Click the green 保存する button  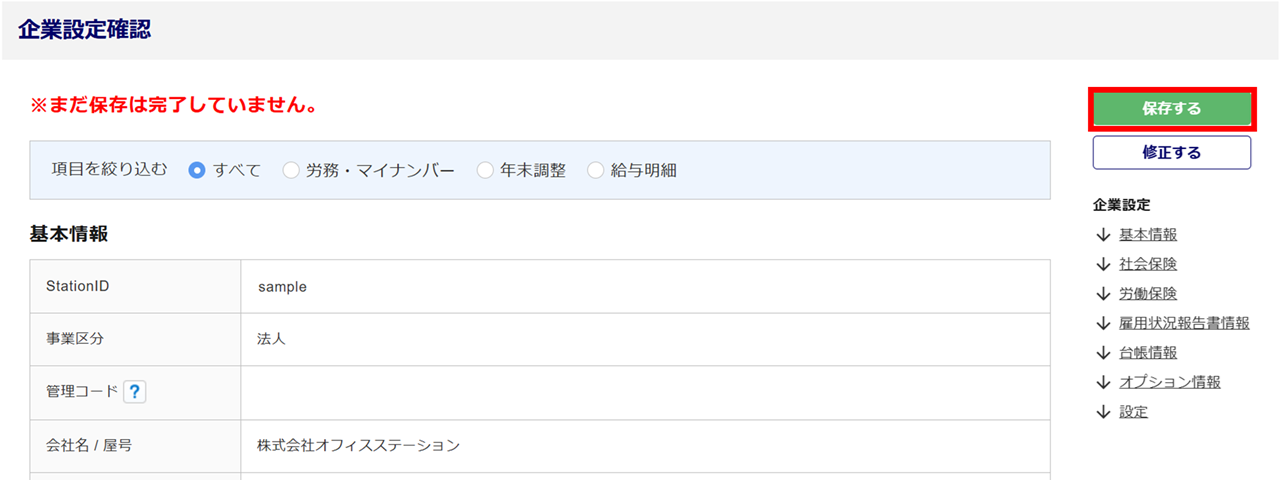pyautogui.click(x=1171, y=109)
